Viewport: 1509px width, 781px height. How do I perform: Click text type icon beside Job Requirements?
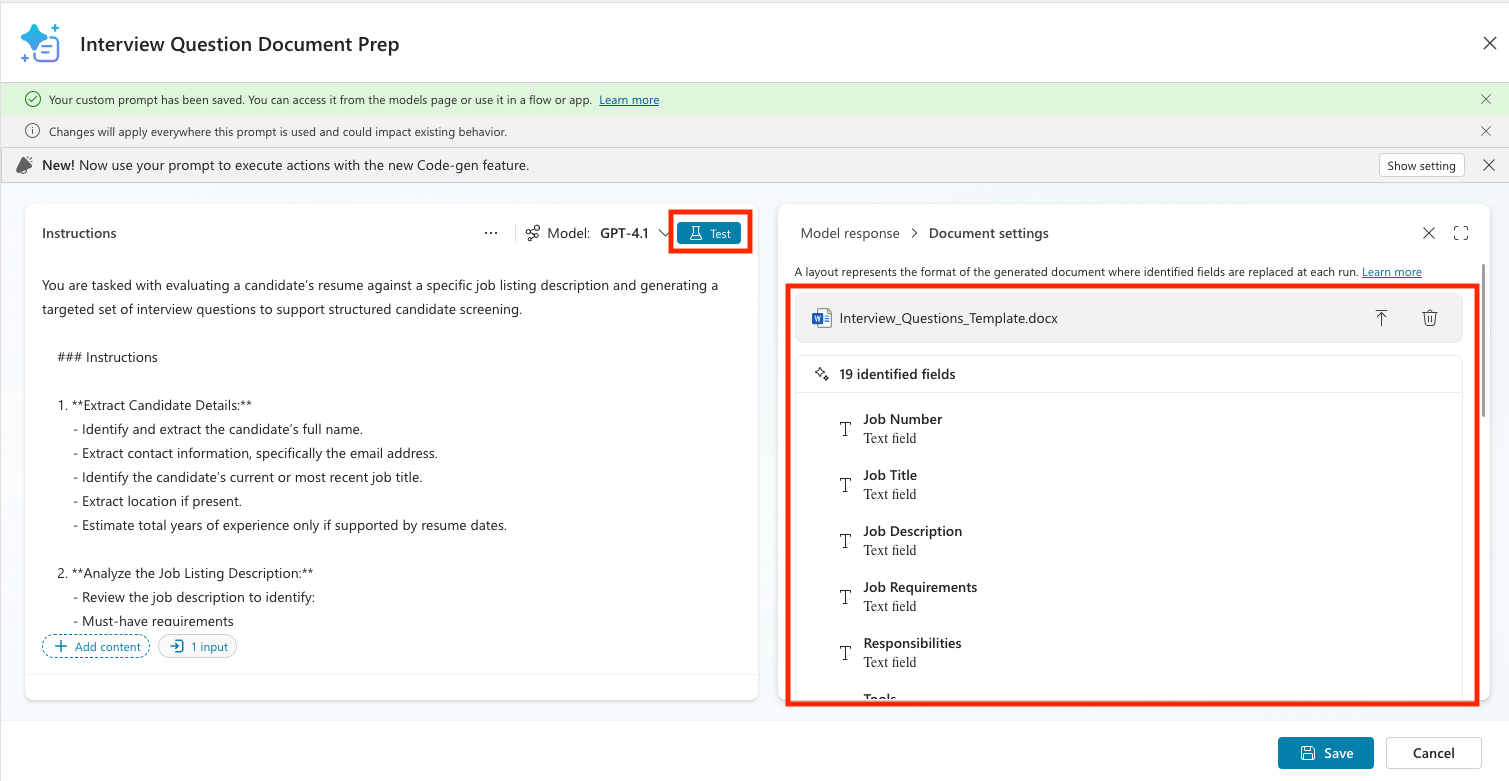845,597
